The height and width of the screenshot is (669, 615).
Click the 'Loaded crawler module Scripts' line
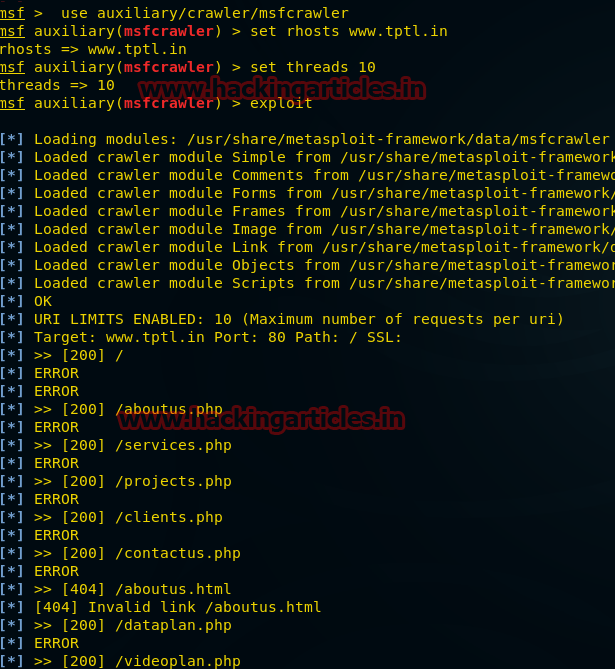(320, 283)
